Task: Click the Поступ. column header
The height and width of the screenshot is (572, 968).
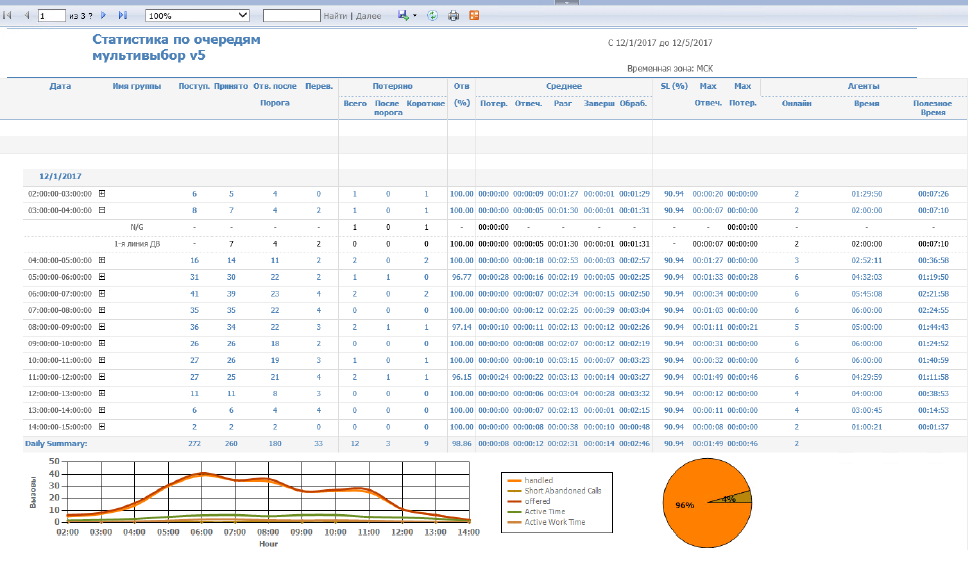Action: click(x=194, y=86)
